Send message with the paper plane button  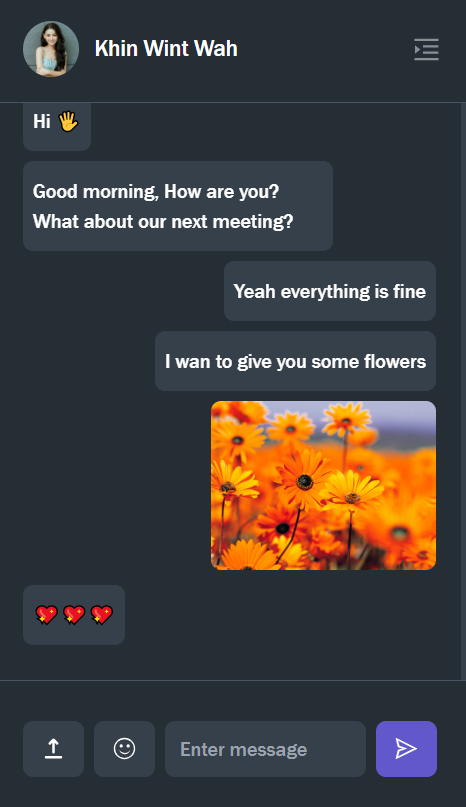coord(406,749)
